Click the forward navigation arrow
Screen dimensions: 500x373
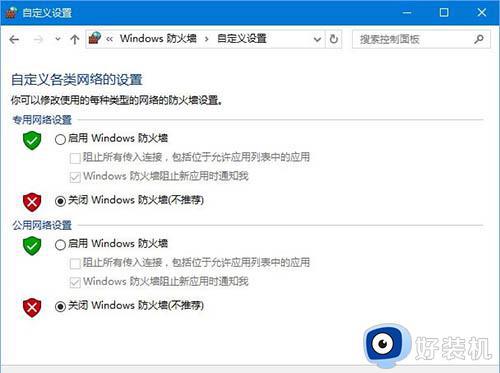38,40
